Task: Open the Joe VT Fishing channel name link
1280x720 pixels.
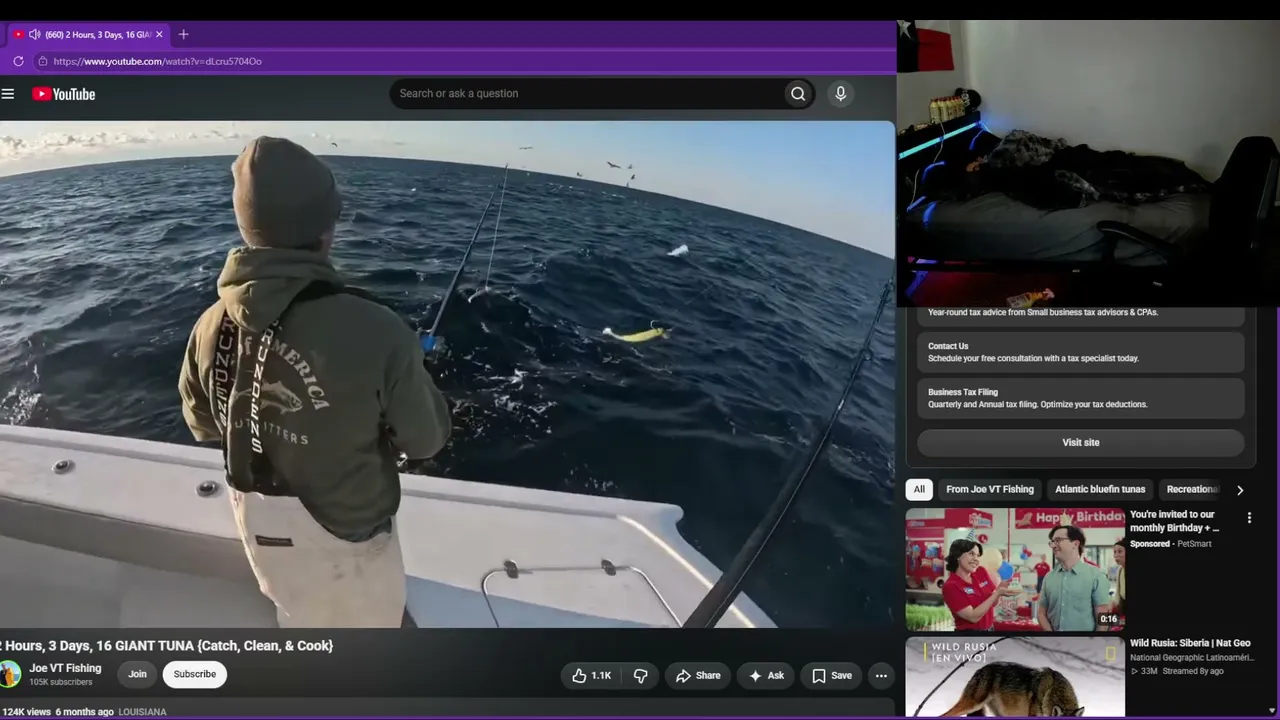Action: pyautogui.click(x=65, y=668)
